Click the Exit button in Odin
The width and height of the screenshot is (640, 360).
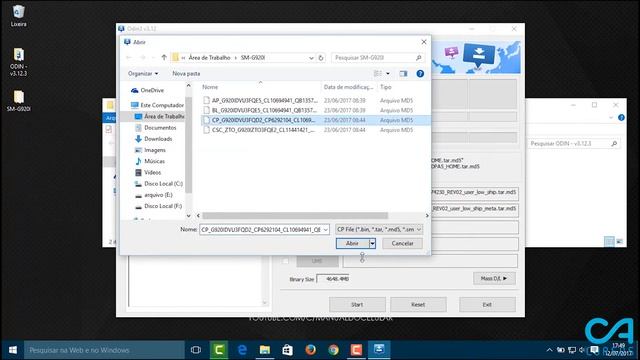click(487, 304)
